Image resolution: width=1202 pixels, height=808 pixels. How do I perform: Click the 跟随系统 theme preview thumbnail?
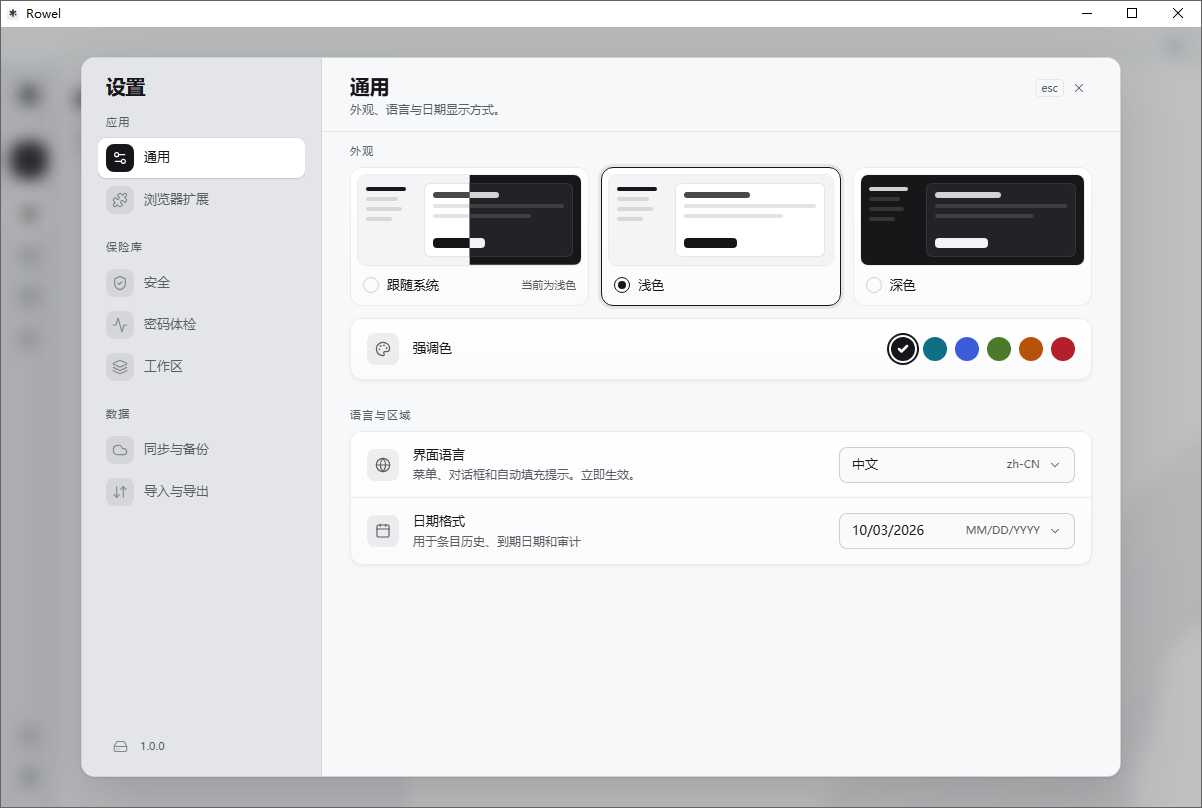[x=469, y=220]
